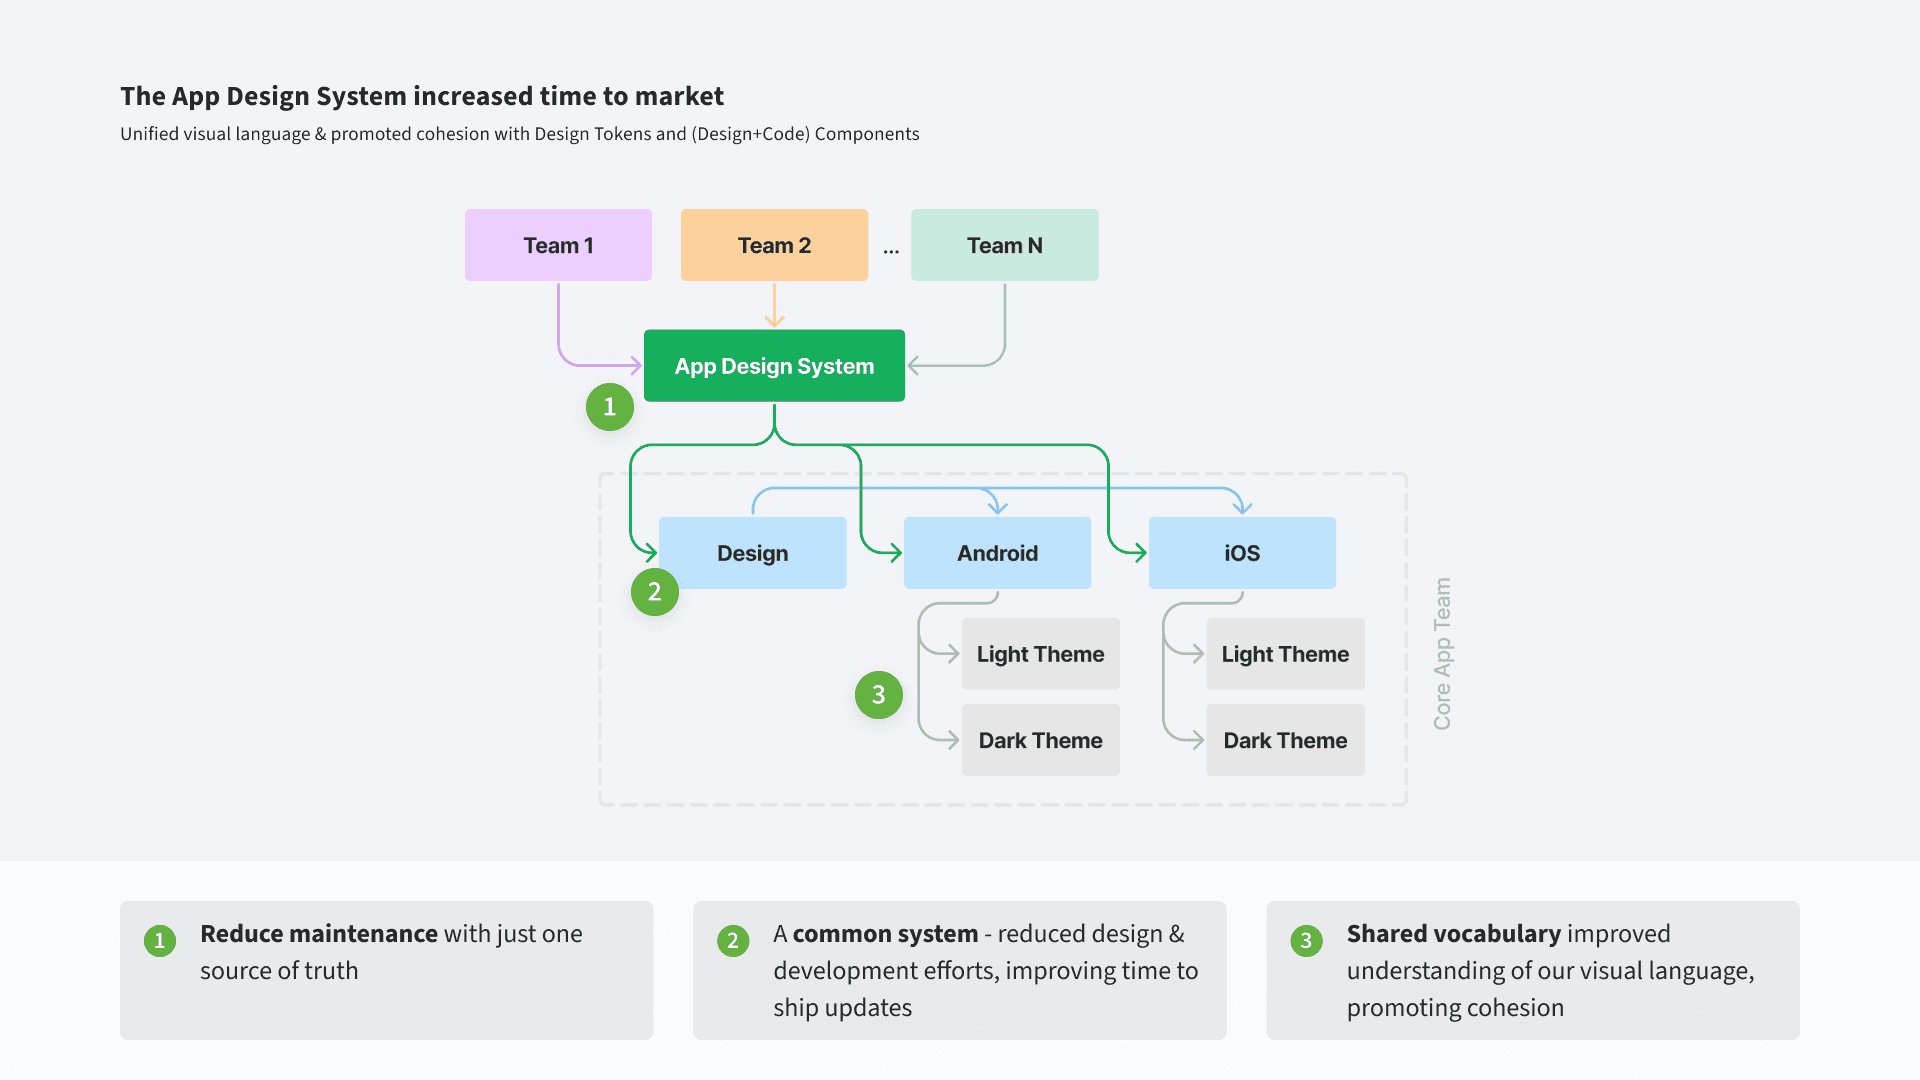Click Dark Theme under iOS
Viewport: 1920px width, 1080px height.
1285,740
